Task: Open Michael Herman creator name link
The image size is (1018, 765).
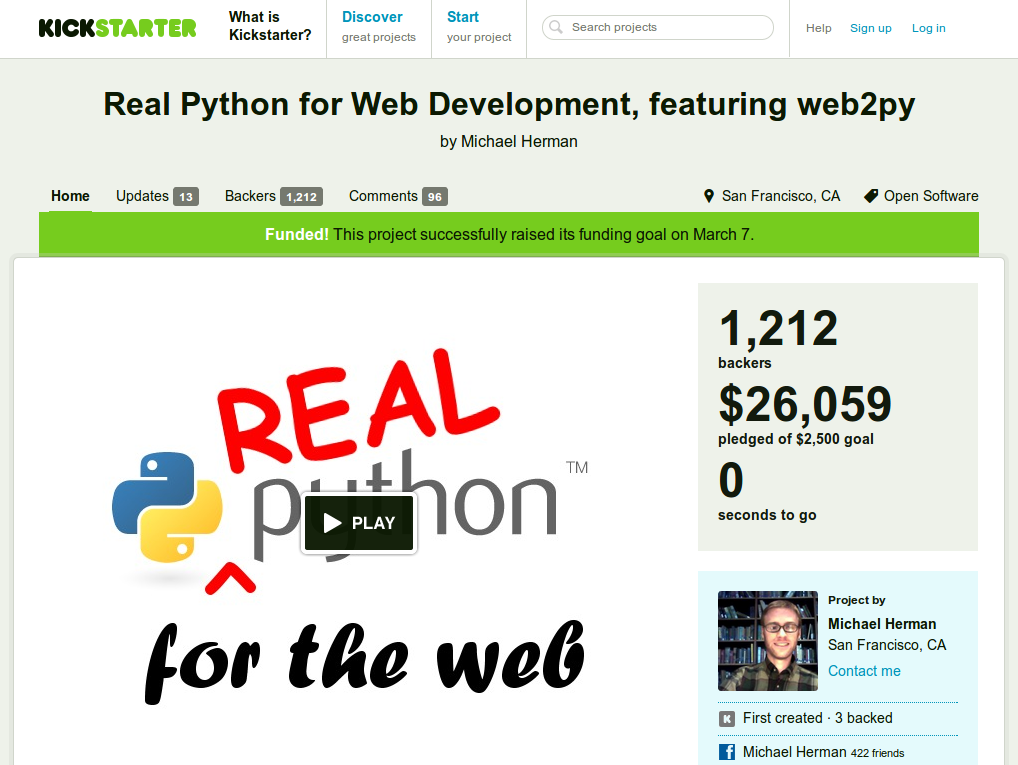Action: pos(882,624)
